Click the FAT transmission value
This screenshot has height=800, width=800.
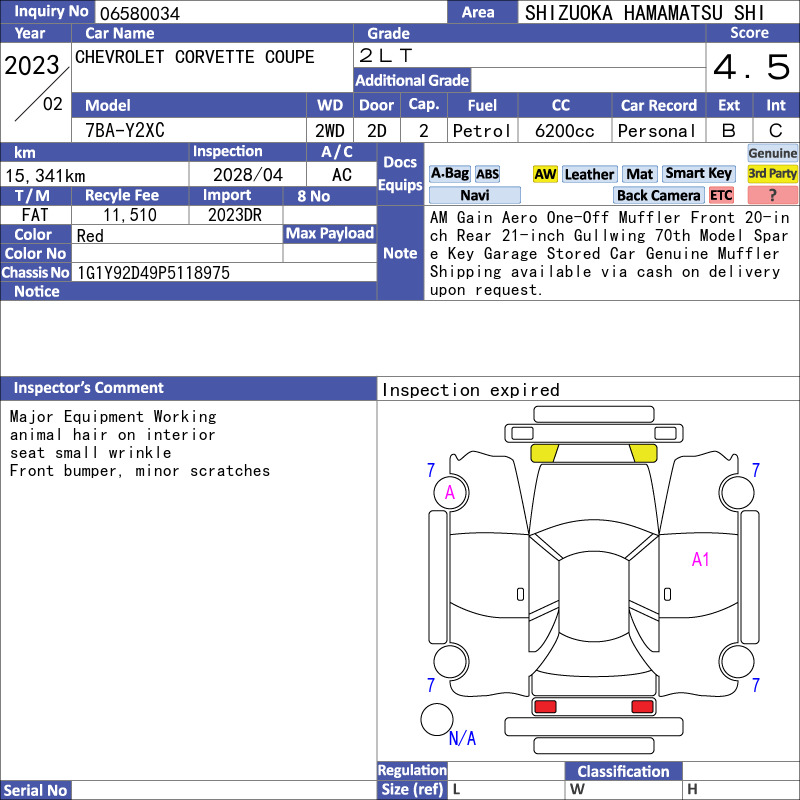(x=35, y=215)
